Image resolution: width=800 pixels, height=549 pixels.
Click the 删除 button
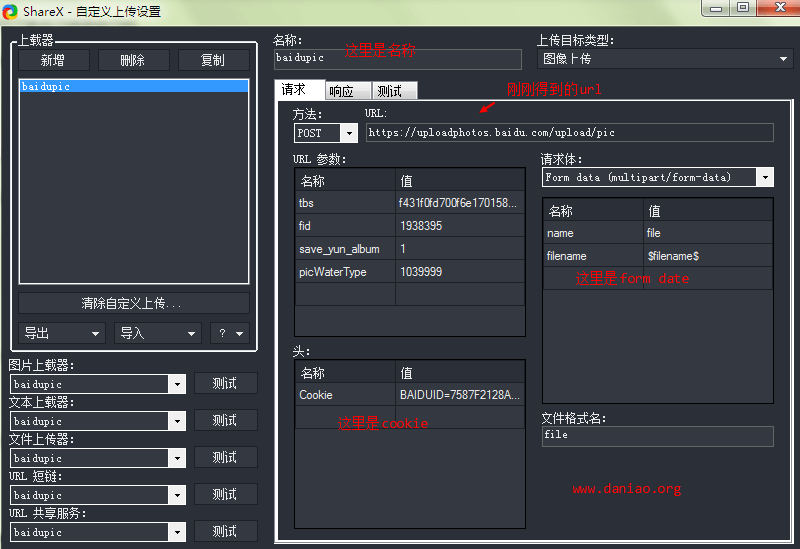coord(133,60)
